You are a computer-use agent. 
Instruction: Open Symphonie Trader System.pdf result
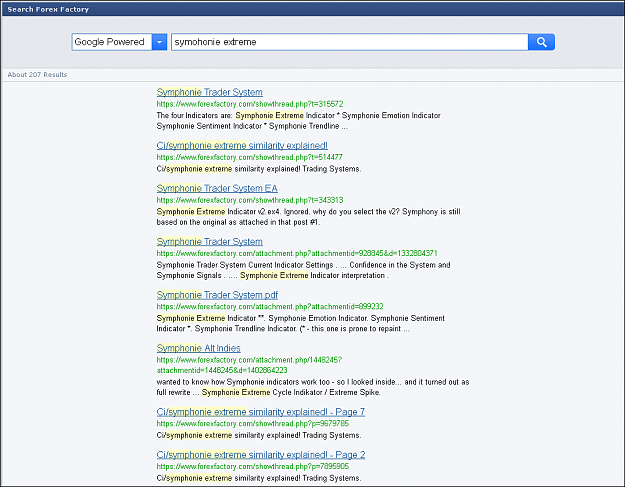tap(217, 295)
